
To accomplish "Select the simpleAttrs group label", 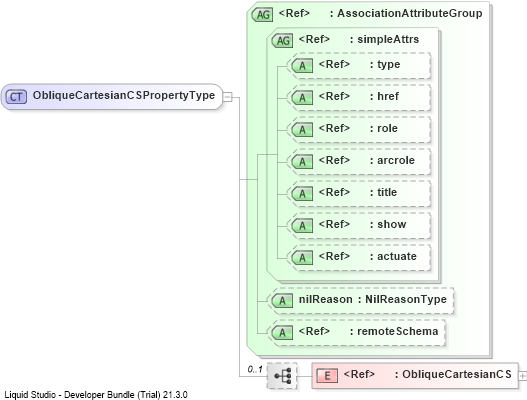I will tap(388, 39).
